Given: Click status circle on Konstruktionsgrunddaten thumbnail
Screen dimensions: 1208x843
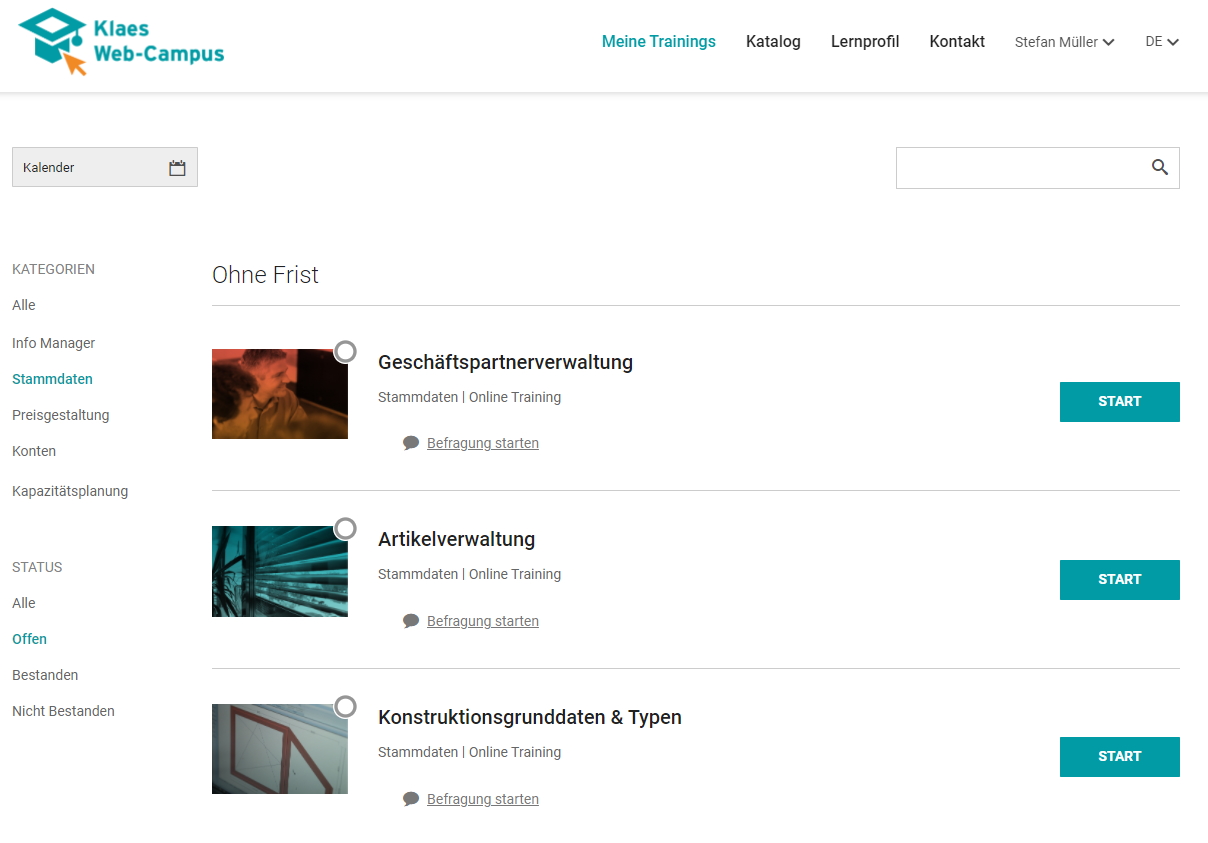Looking at the screenshot, I should click(345, 706).
